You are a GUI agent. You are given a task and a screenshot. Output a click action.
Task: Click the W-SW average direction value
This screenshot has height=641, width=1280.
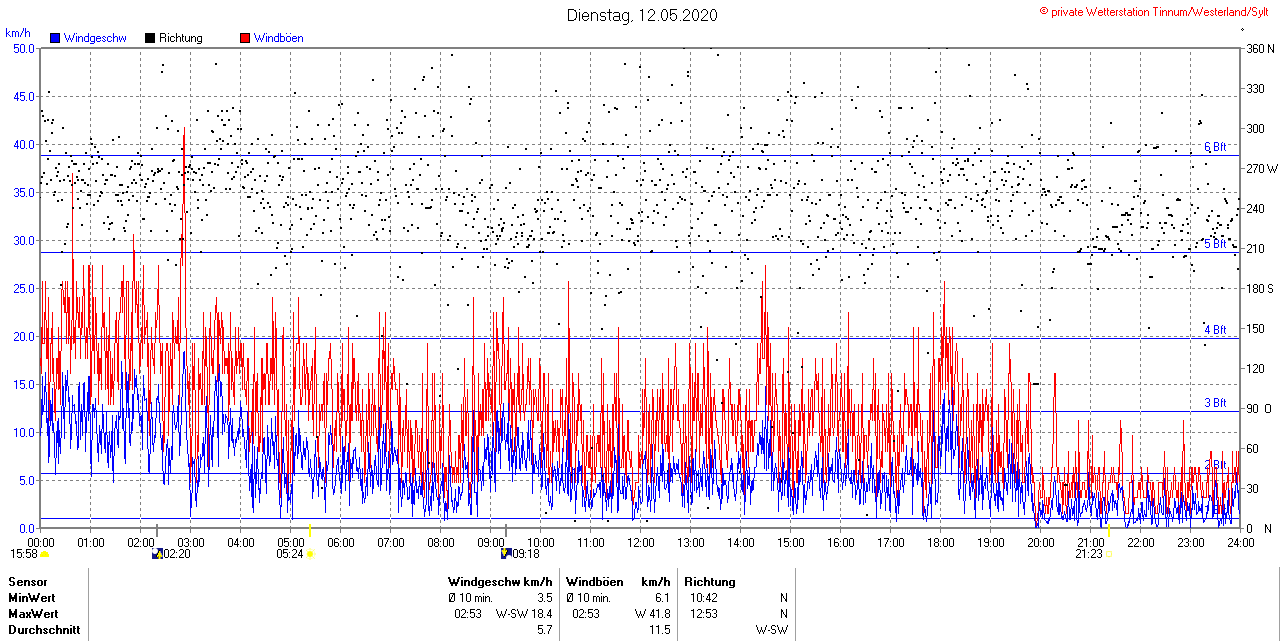(x=772, y=630)
